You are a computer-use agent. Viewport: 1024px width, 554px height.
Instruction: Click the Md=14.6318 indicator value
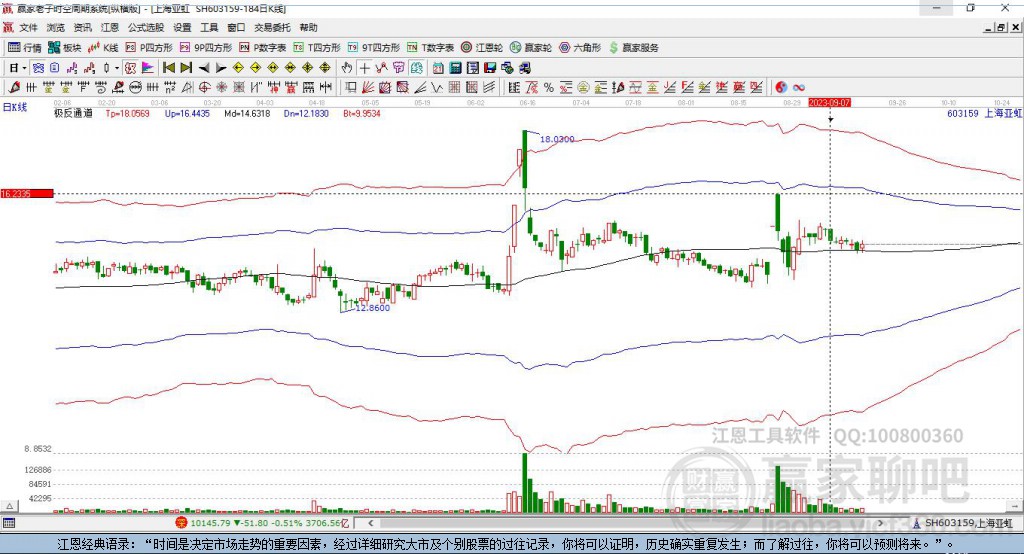(247, 114)
